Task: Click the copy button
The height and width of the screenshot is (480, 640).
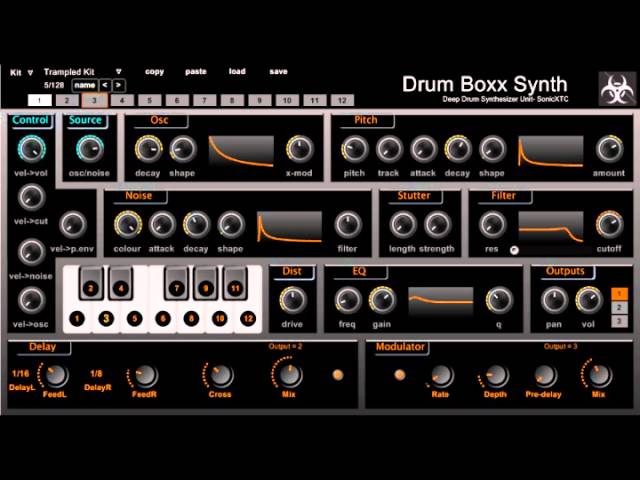Action: click(x=154, y=71)
